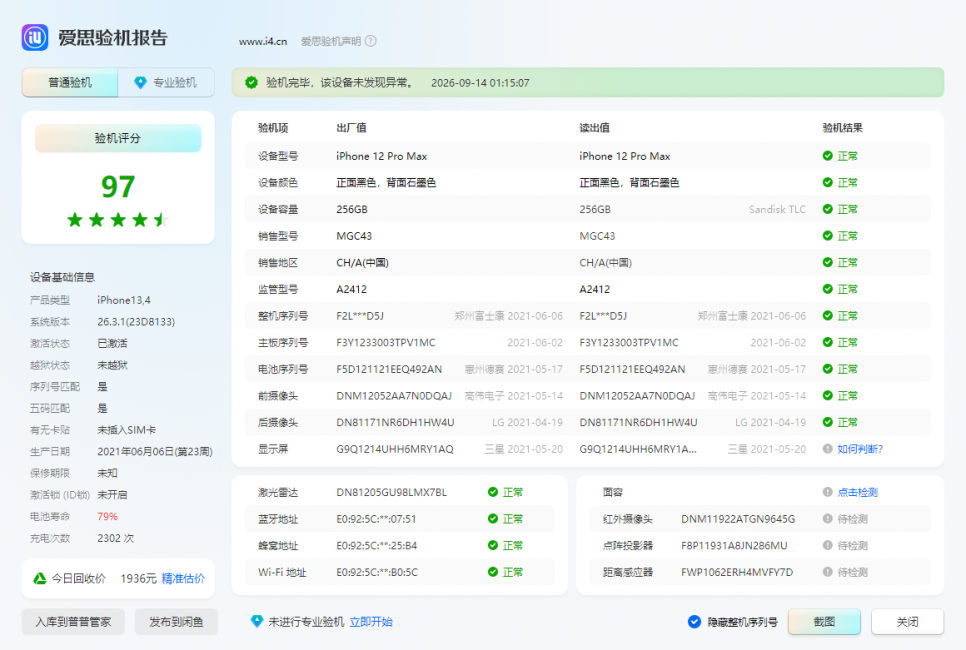Click the 出厂值 F3Y1233003TPV1MC mainboard serial
The height and width of the screenshot is (650, 966).
click(x=386, y=342)
